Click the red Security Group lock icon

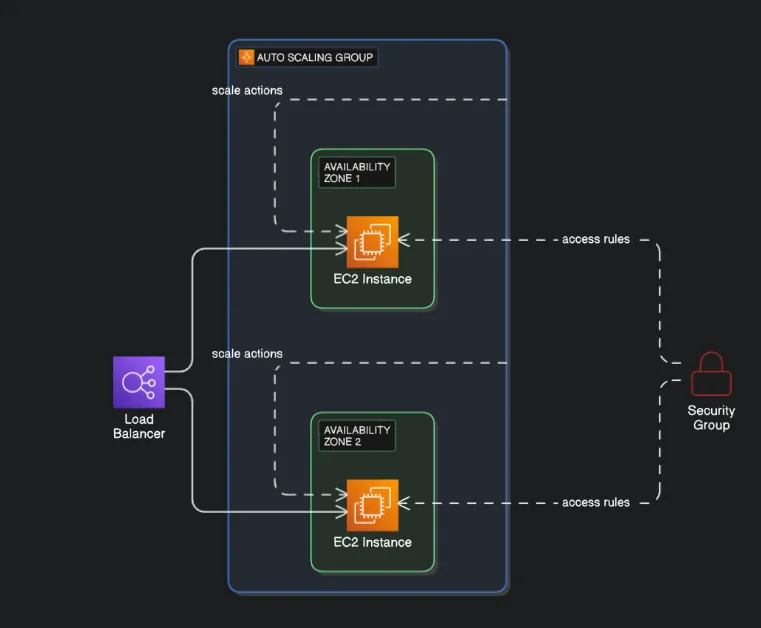(711, 374)
